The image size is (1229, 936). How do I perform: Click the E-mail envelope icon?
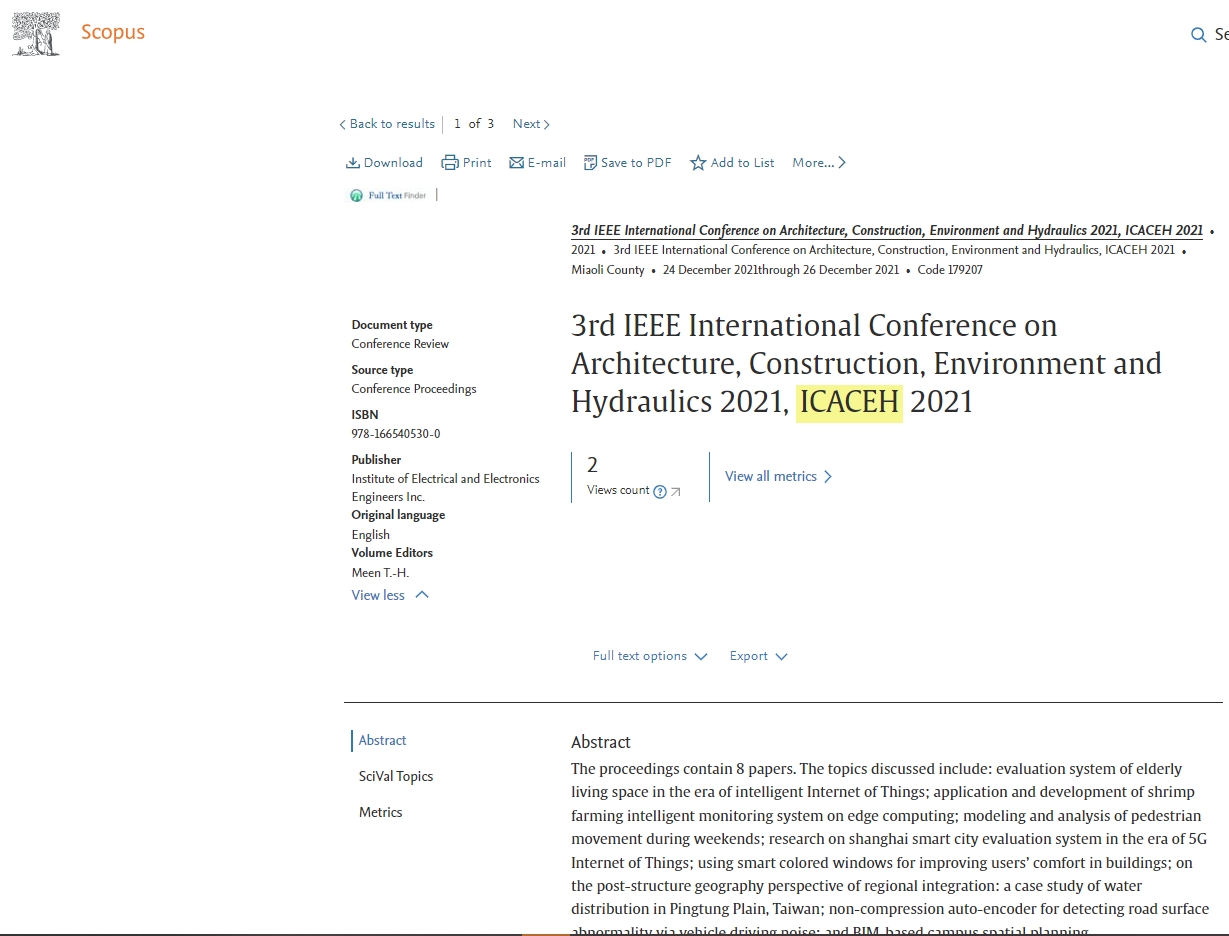coord(516,163)
